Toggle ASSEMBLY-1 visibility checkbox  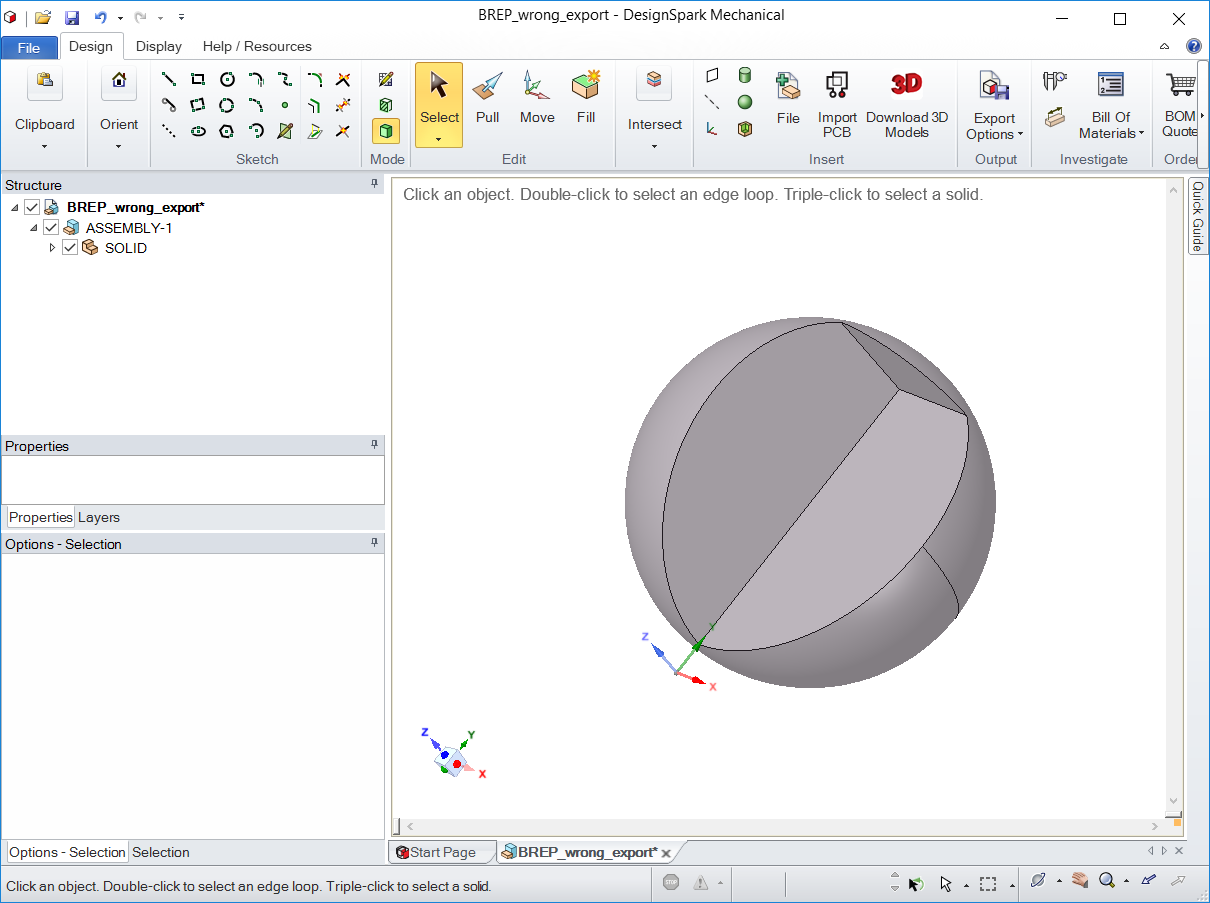(51, 228)
